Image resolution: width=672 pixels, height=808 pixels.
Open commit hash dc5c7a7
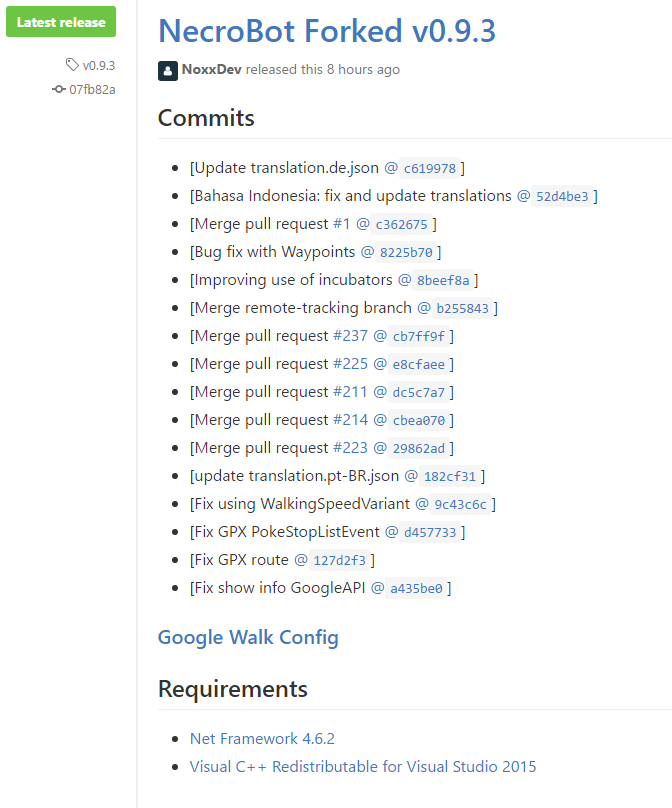tap(418, 392)
